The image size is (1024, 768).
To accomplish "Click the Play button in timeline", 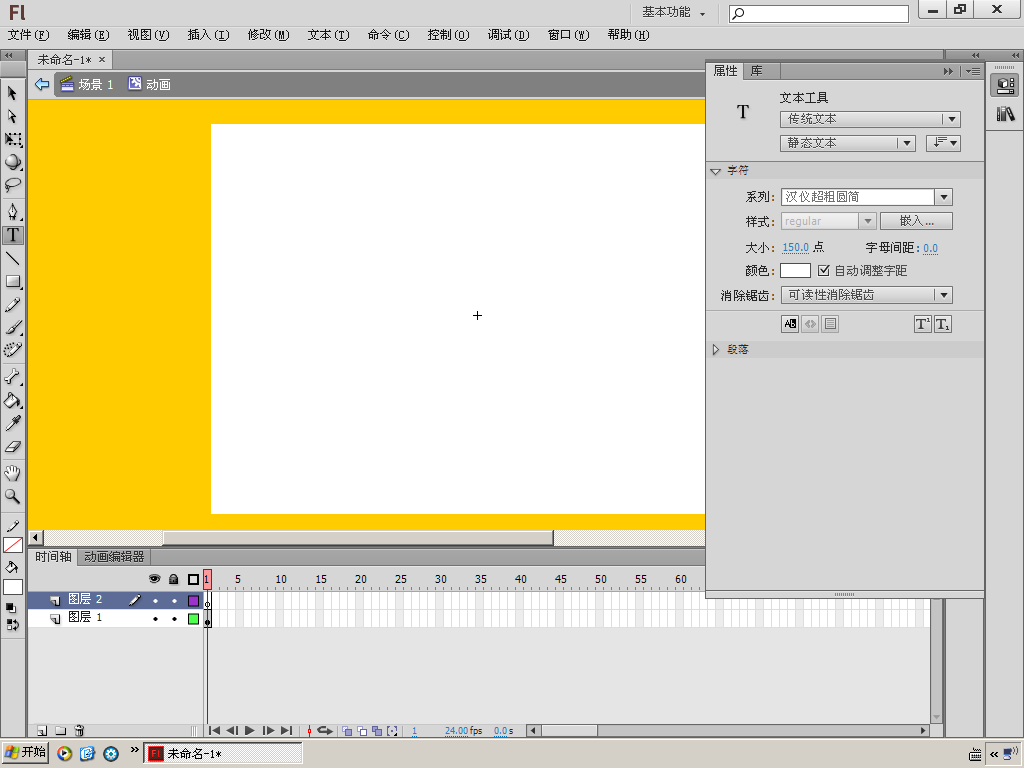I will coord(249,731).
